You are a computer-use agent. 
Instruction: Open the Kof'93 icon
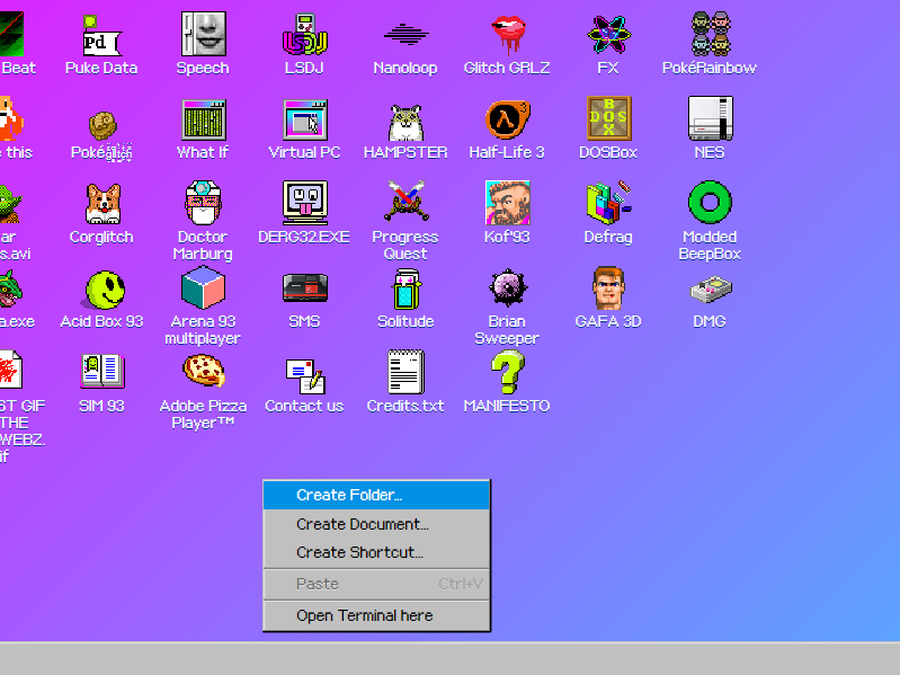click(507, 203)
